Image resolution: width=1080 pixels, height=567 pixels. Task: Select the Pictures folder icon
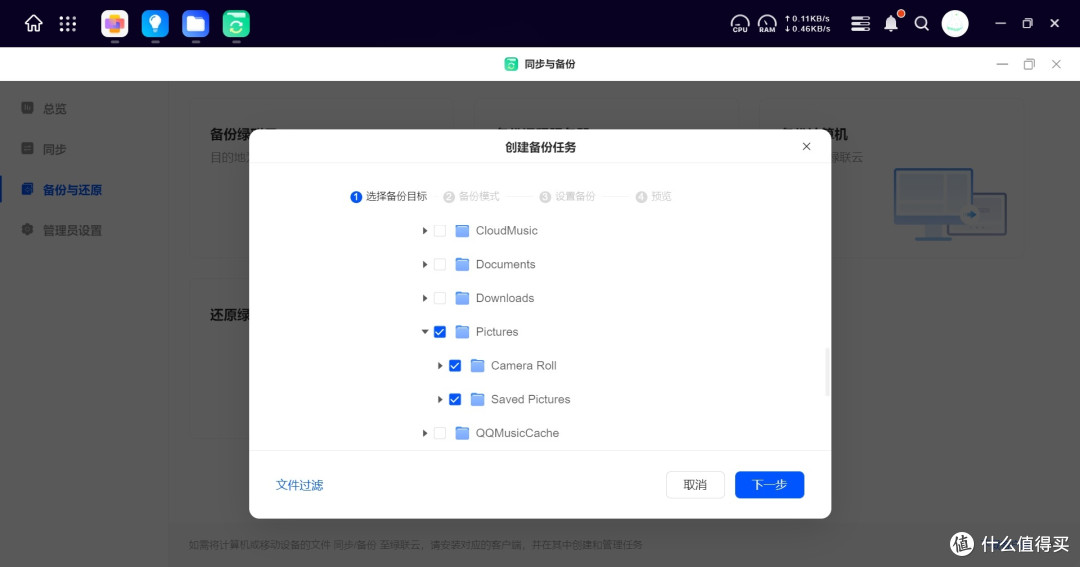click(462, 332)
